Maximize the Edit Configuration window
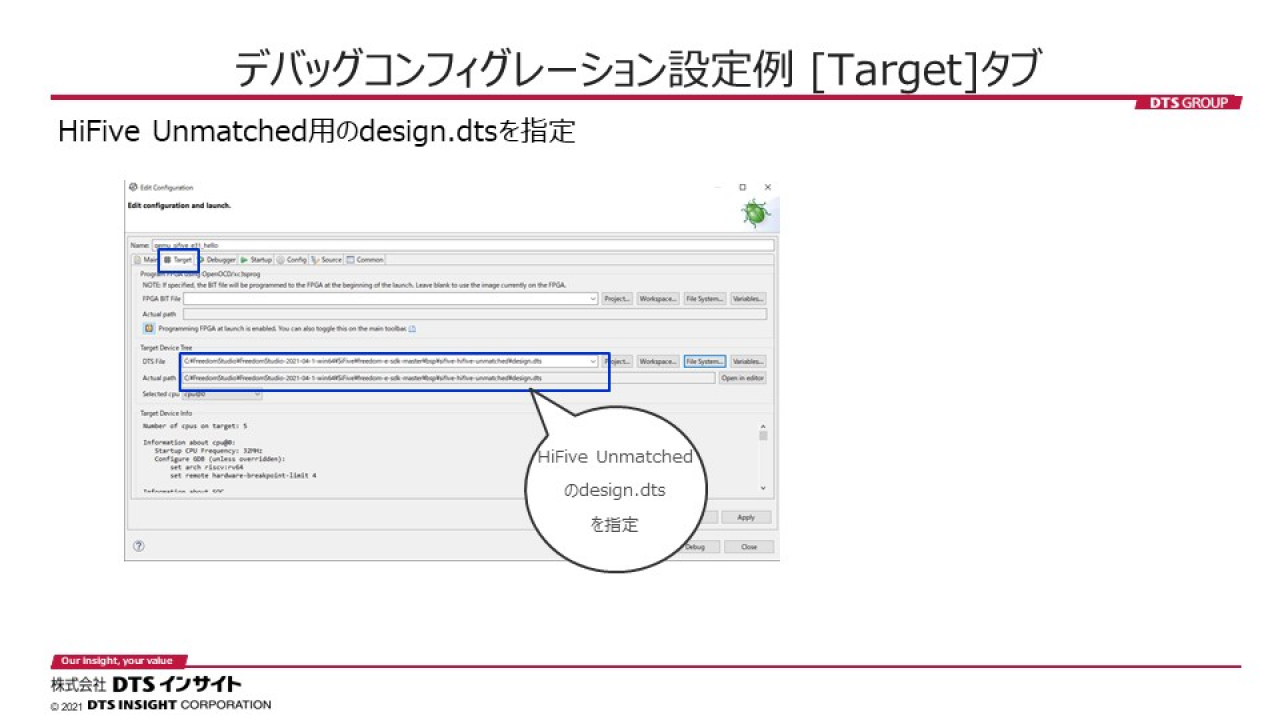This screenshot has width=1280, height=720. pos(742,187)
